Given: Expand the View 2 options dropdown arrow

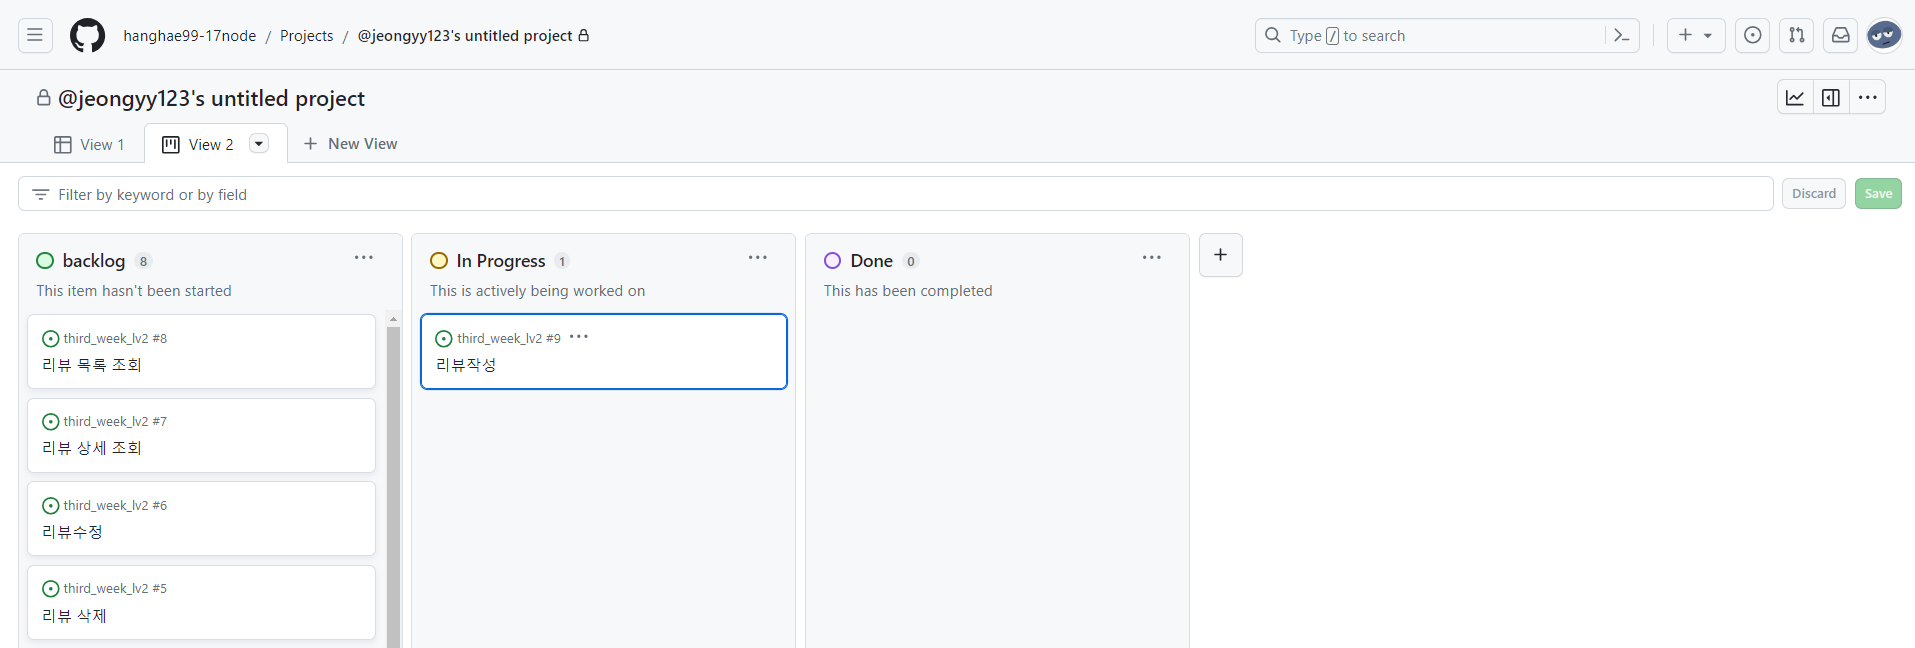Looking at the screenshot, I should click(259, 144).
